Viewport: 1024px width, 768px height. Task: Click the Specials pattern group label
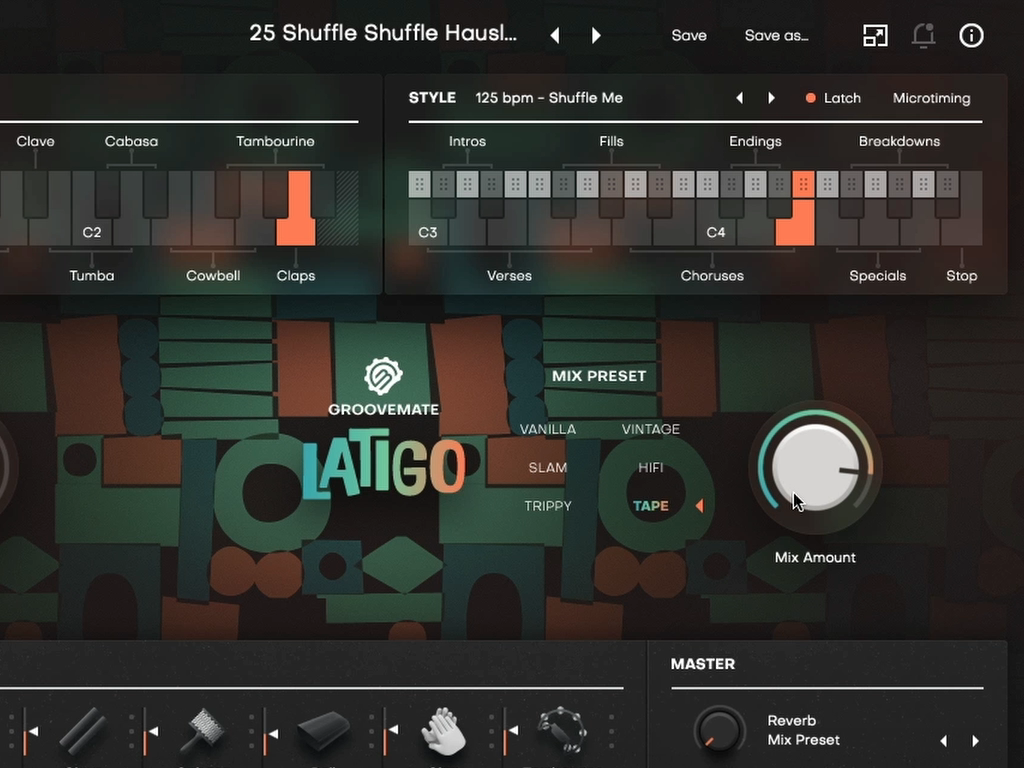pos(878,276)
